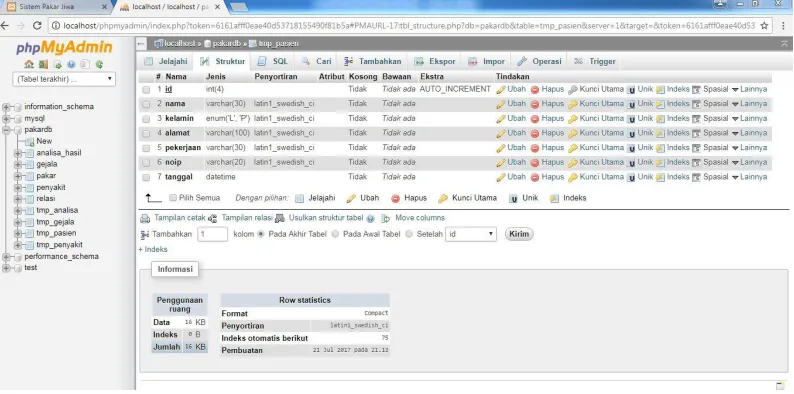
Task: Open Lainnya dropdown for tanggal row
Action: (x=749, y=177)
